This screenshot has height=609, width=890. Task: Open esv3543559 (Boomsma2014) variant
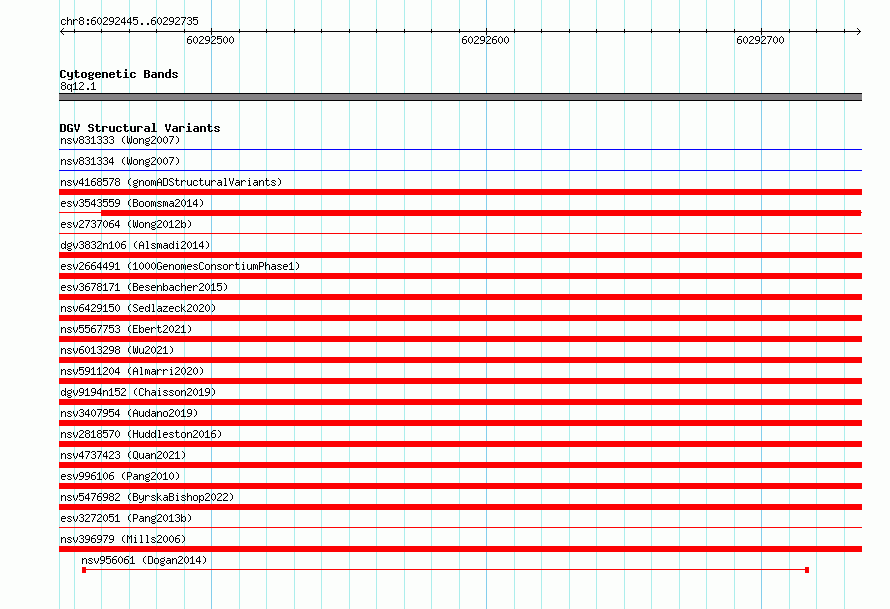pos(132,203)
